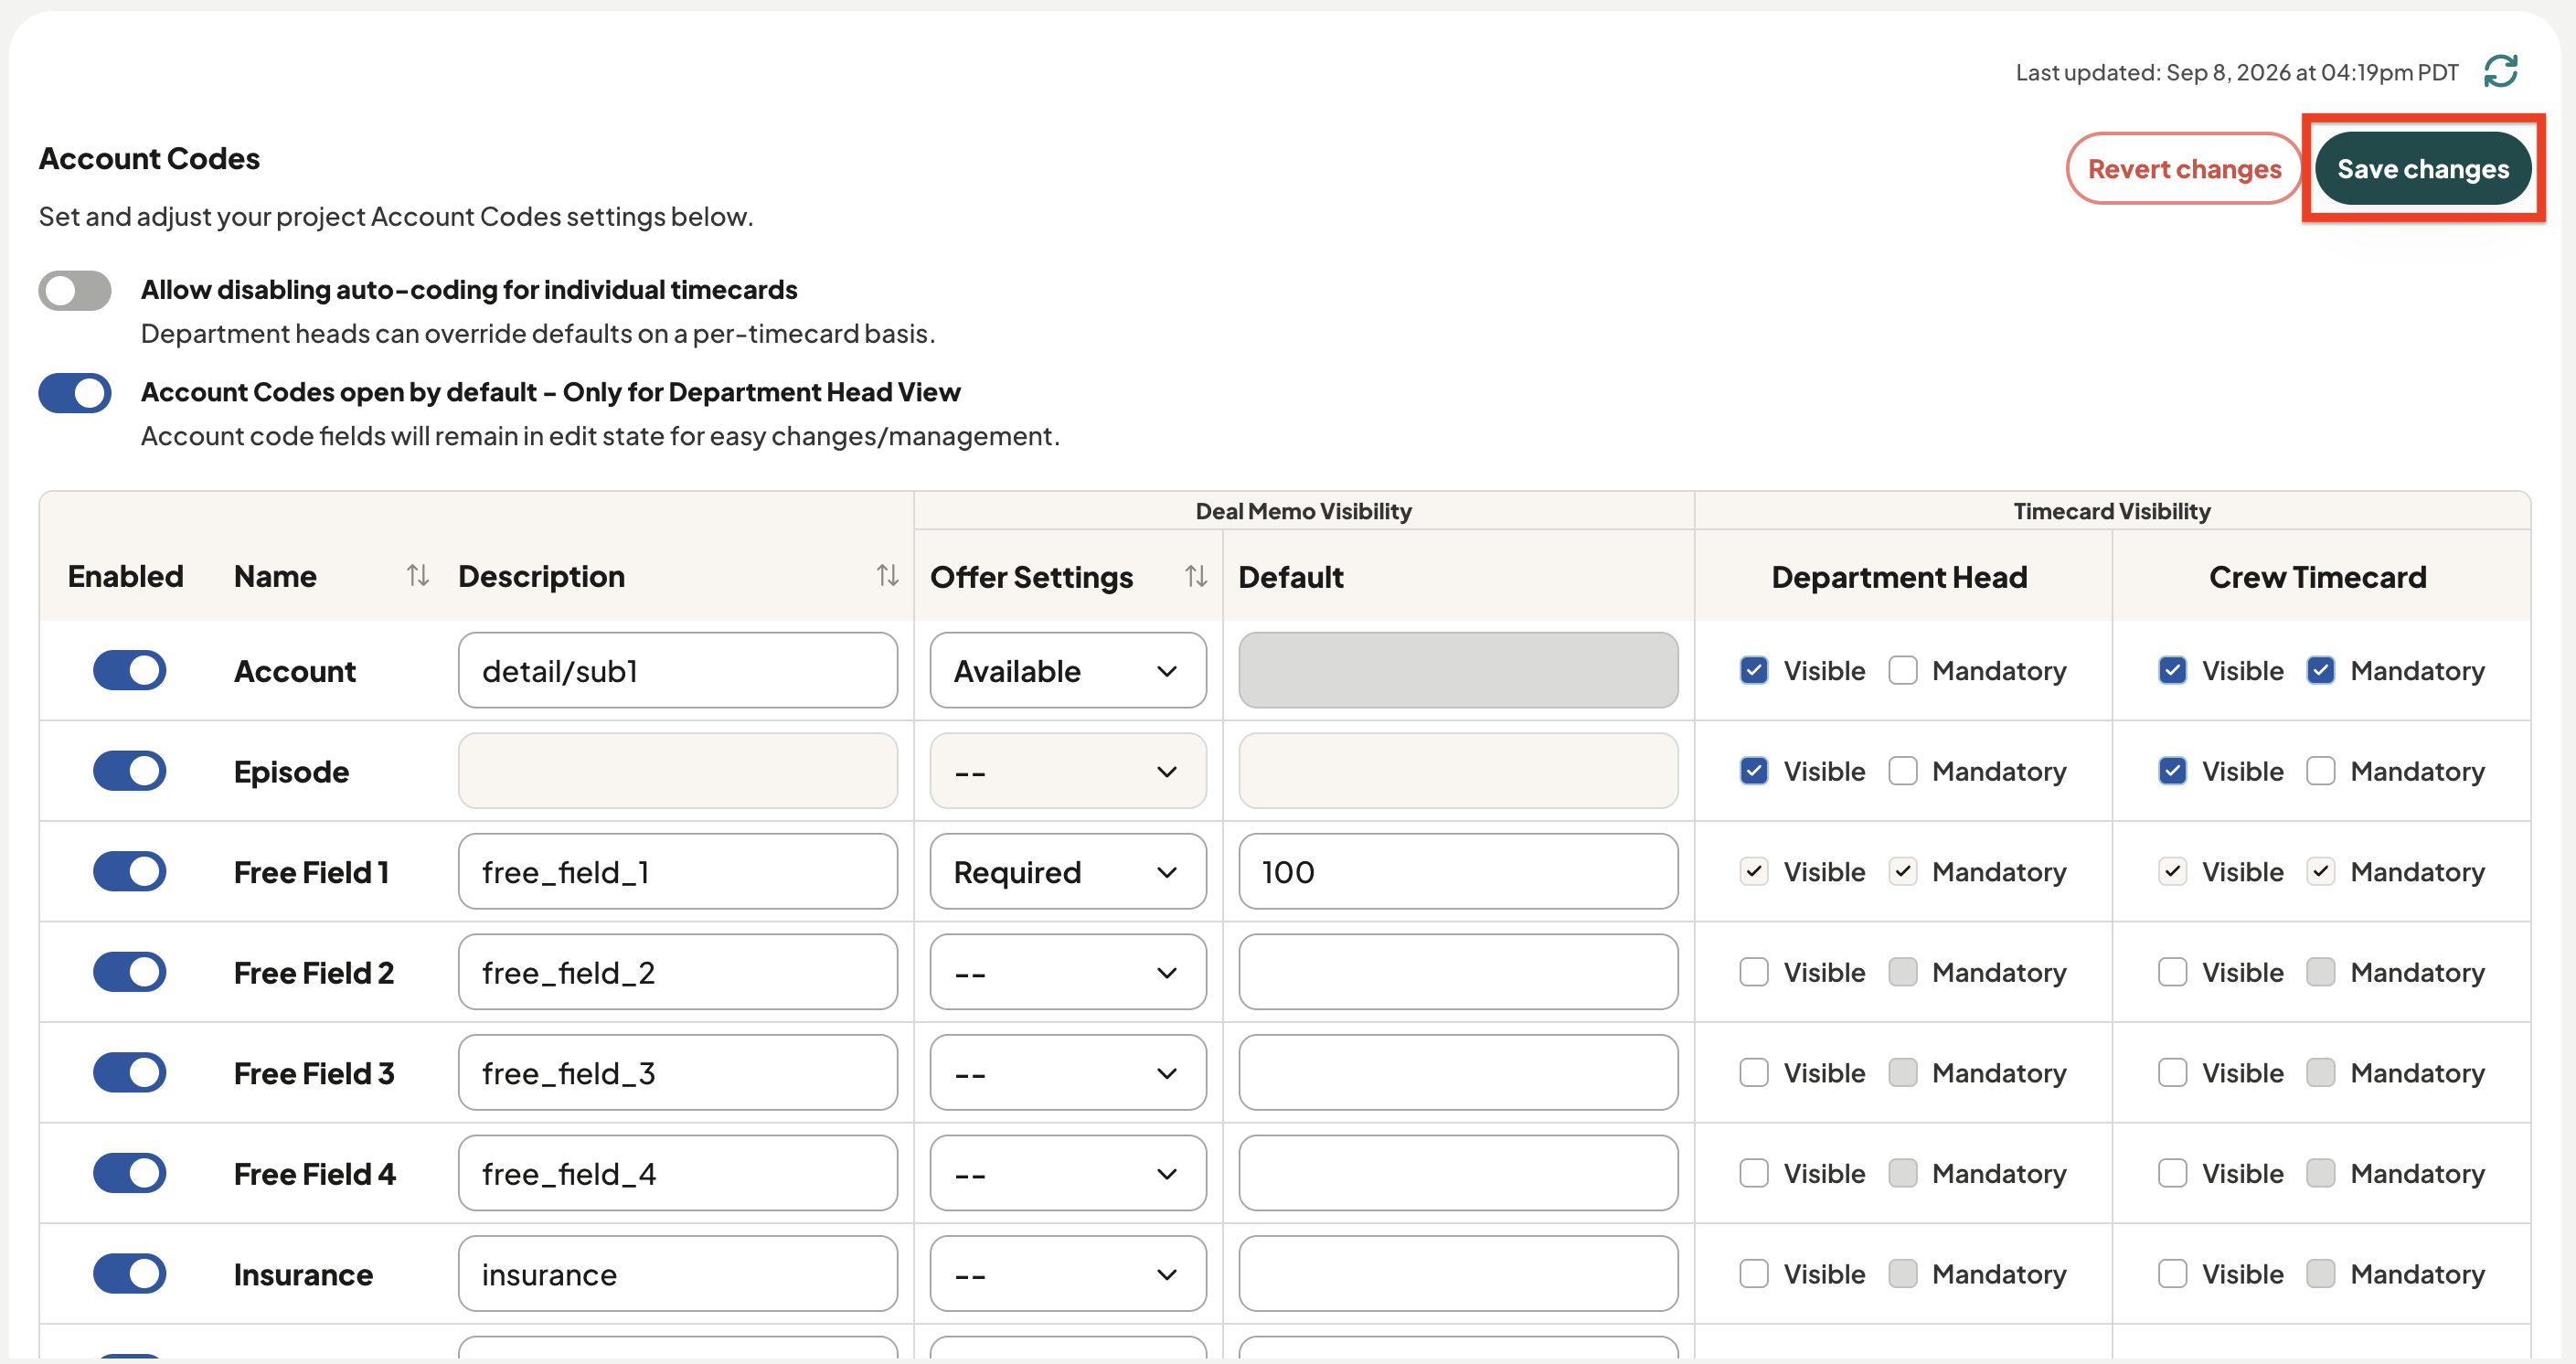Click the Department Head column header
Viewport: 2576px width, 1364px height.
[x=1899, y=577]
